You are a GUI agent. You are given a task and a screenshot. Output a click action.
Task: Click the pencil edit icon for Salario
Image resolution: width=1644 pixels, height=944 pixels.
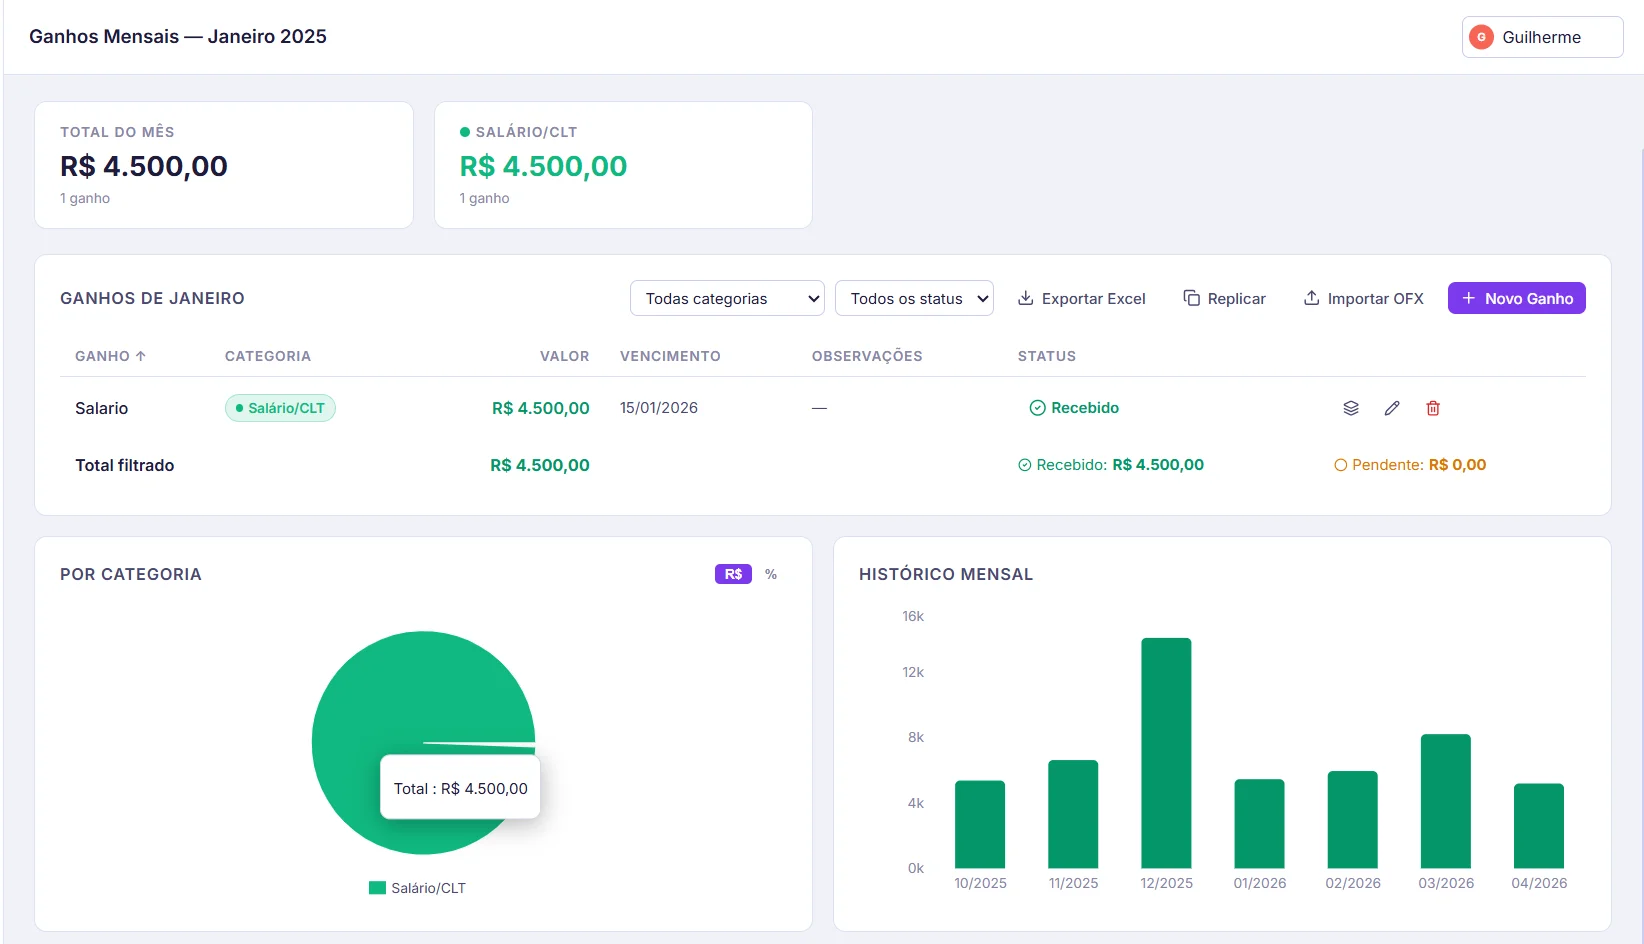tap(1391, 408)
